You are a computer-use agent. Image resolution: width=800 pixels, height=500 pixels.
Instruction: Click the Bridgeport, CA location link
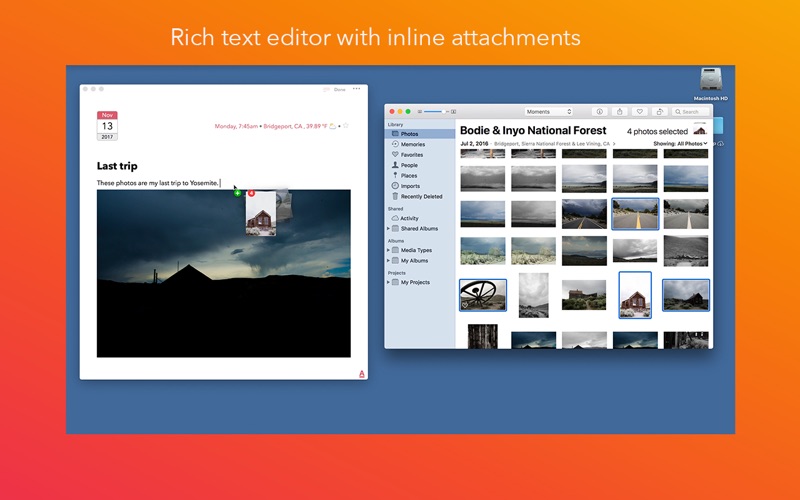[282, 127]
